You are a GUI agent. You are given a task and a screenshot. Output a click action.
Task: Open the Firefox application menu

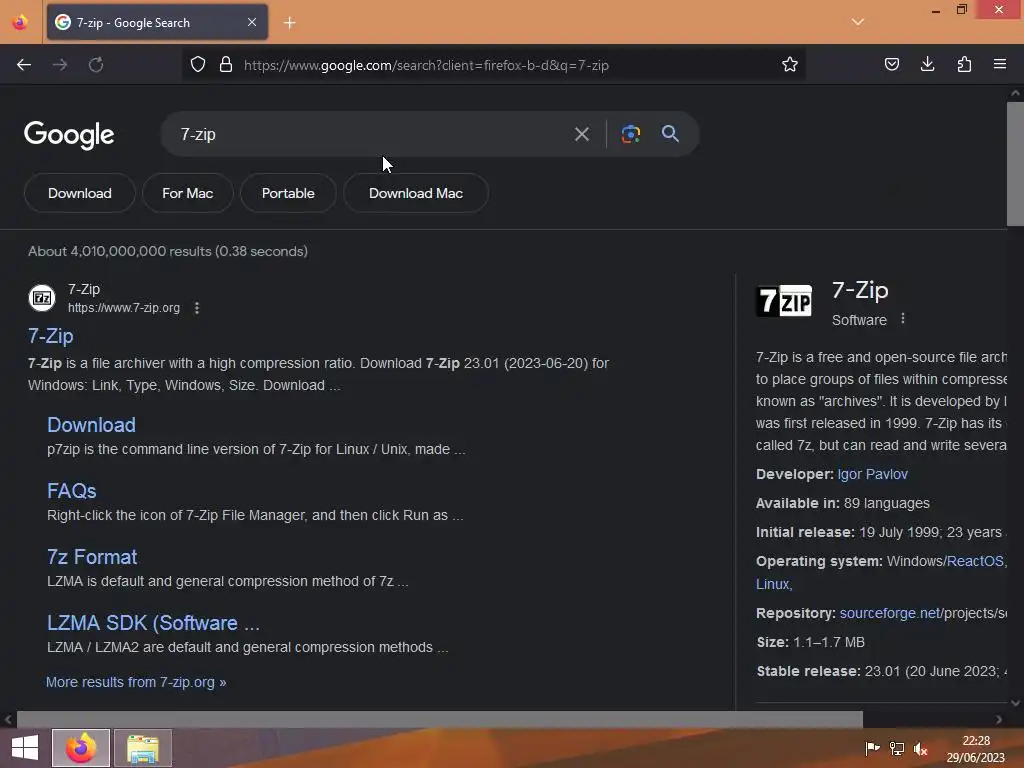[1000, 65]
